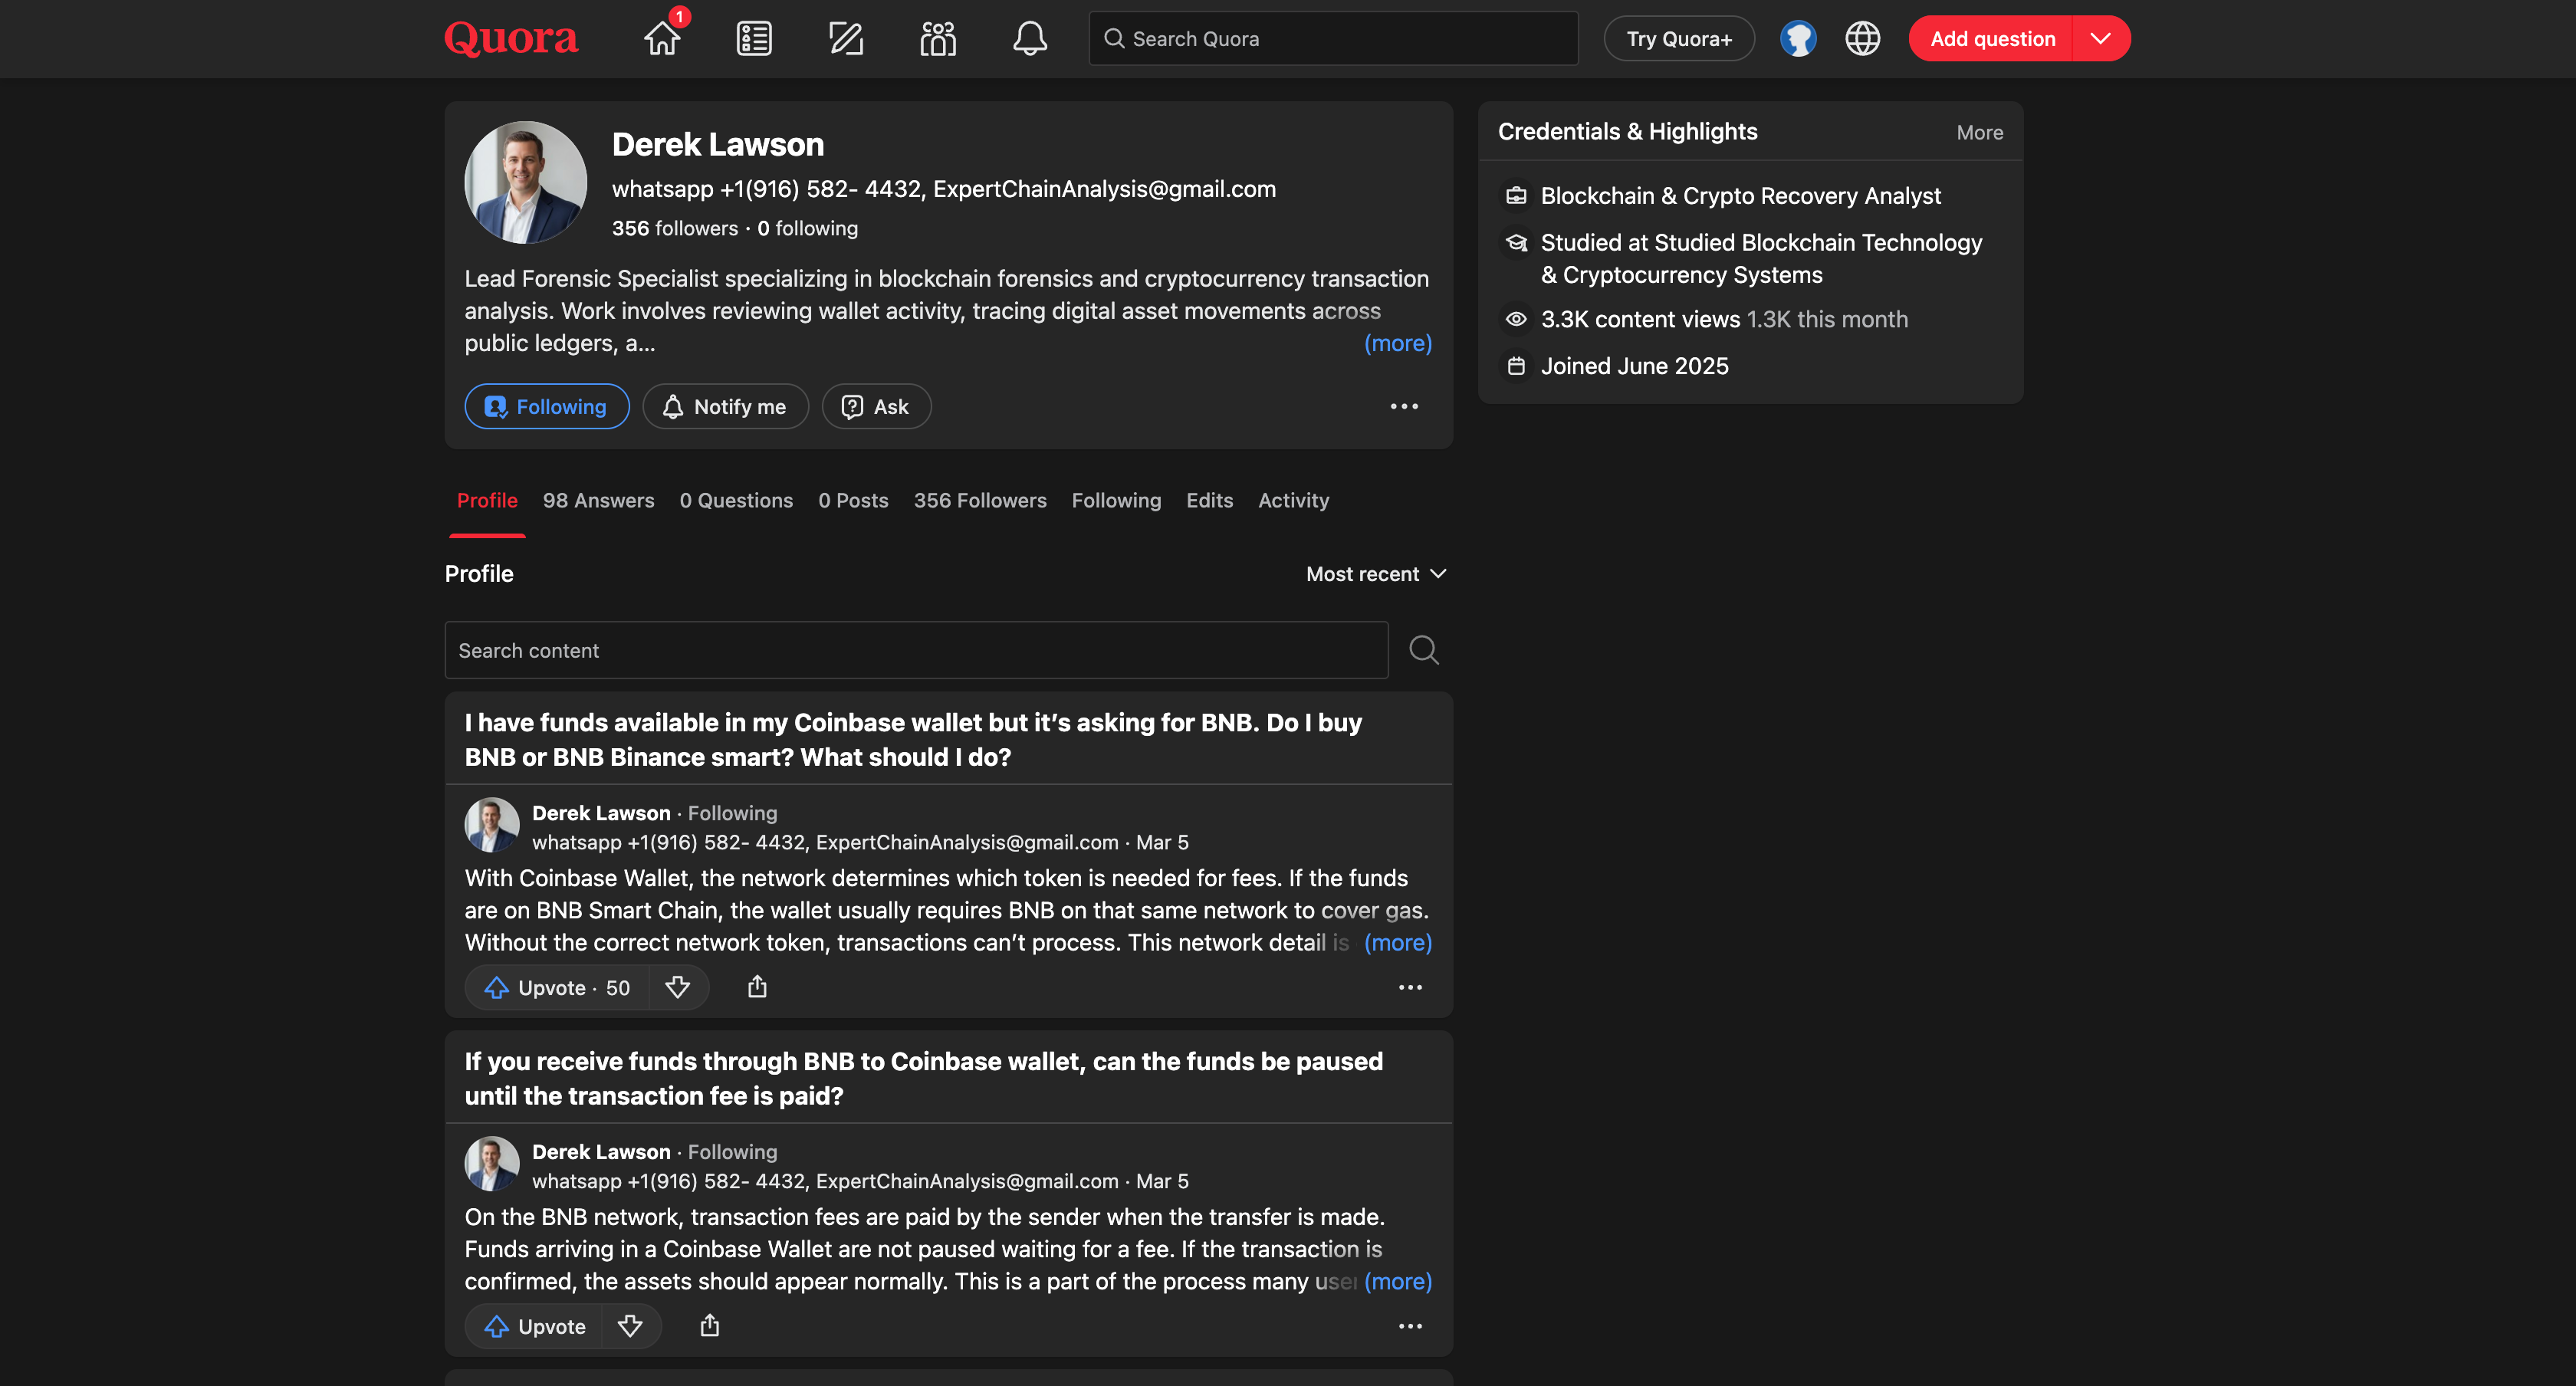Click More in Credentials & Highlights

(x=1979, y=132)
